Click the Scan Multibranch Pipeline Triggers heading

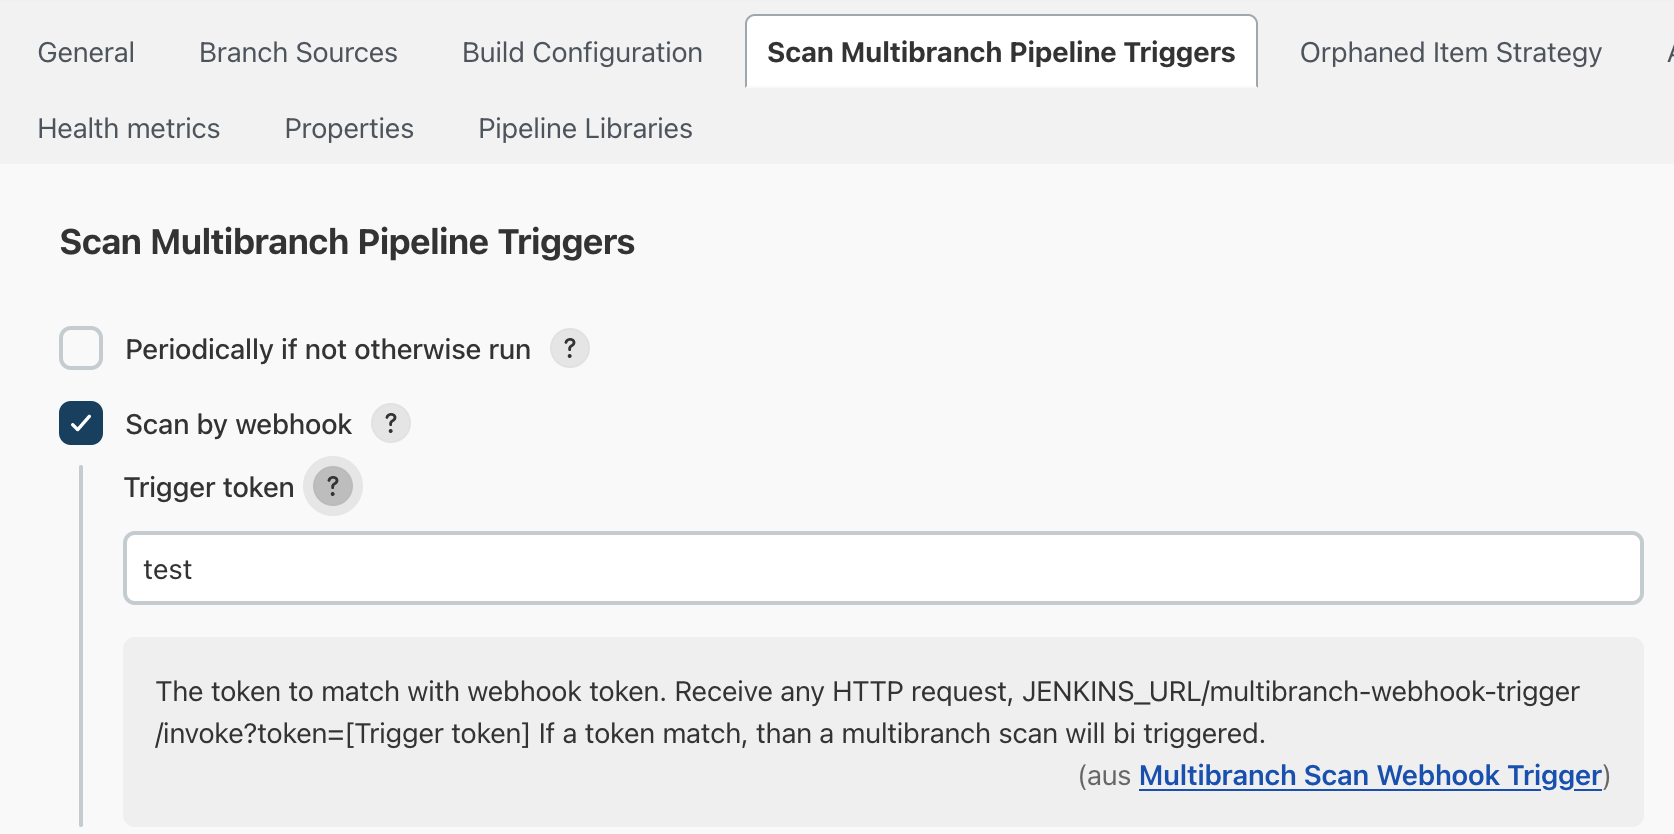point(347,241)
